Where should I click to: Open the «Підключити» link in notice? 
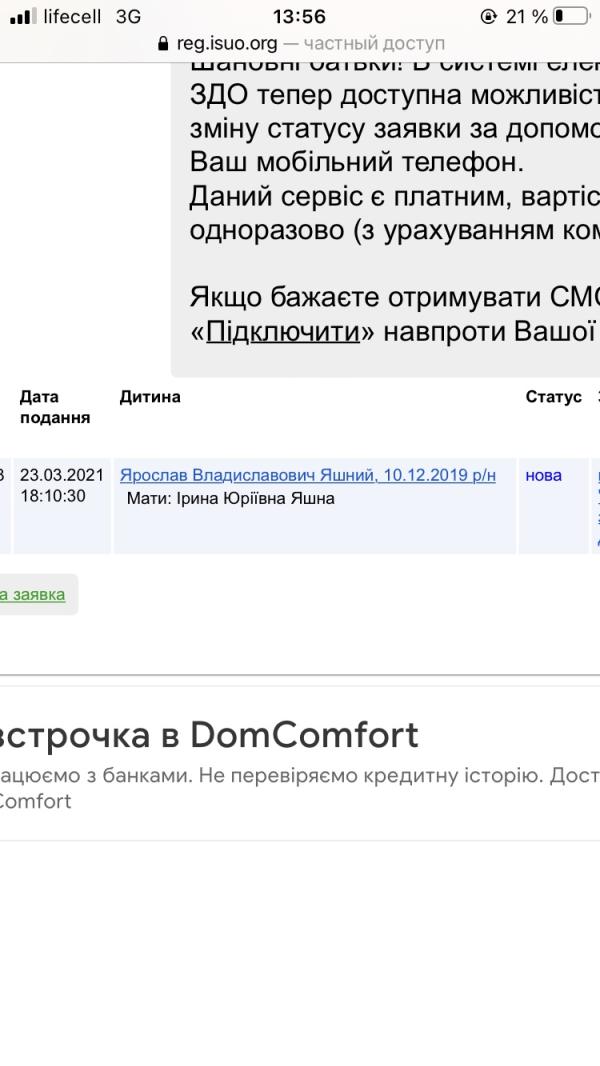coord(283,332)
